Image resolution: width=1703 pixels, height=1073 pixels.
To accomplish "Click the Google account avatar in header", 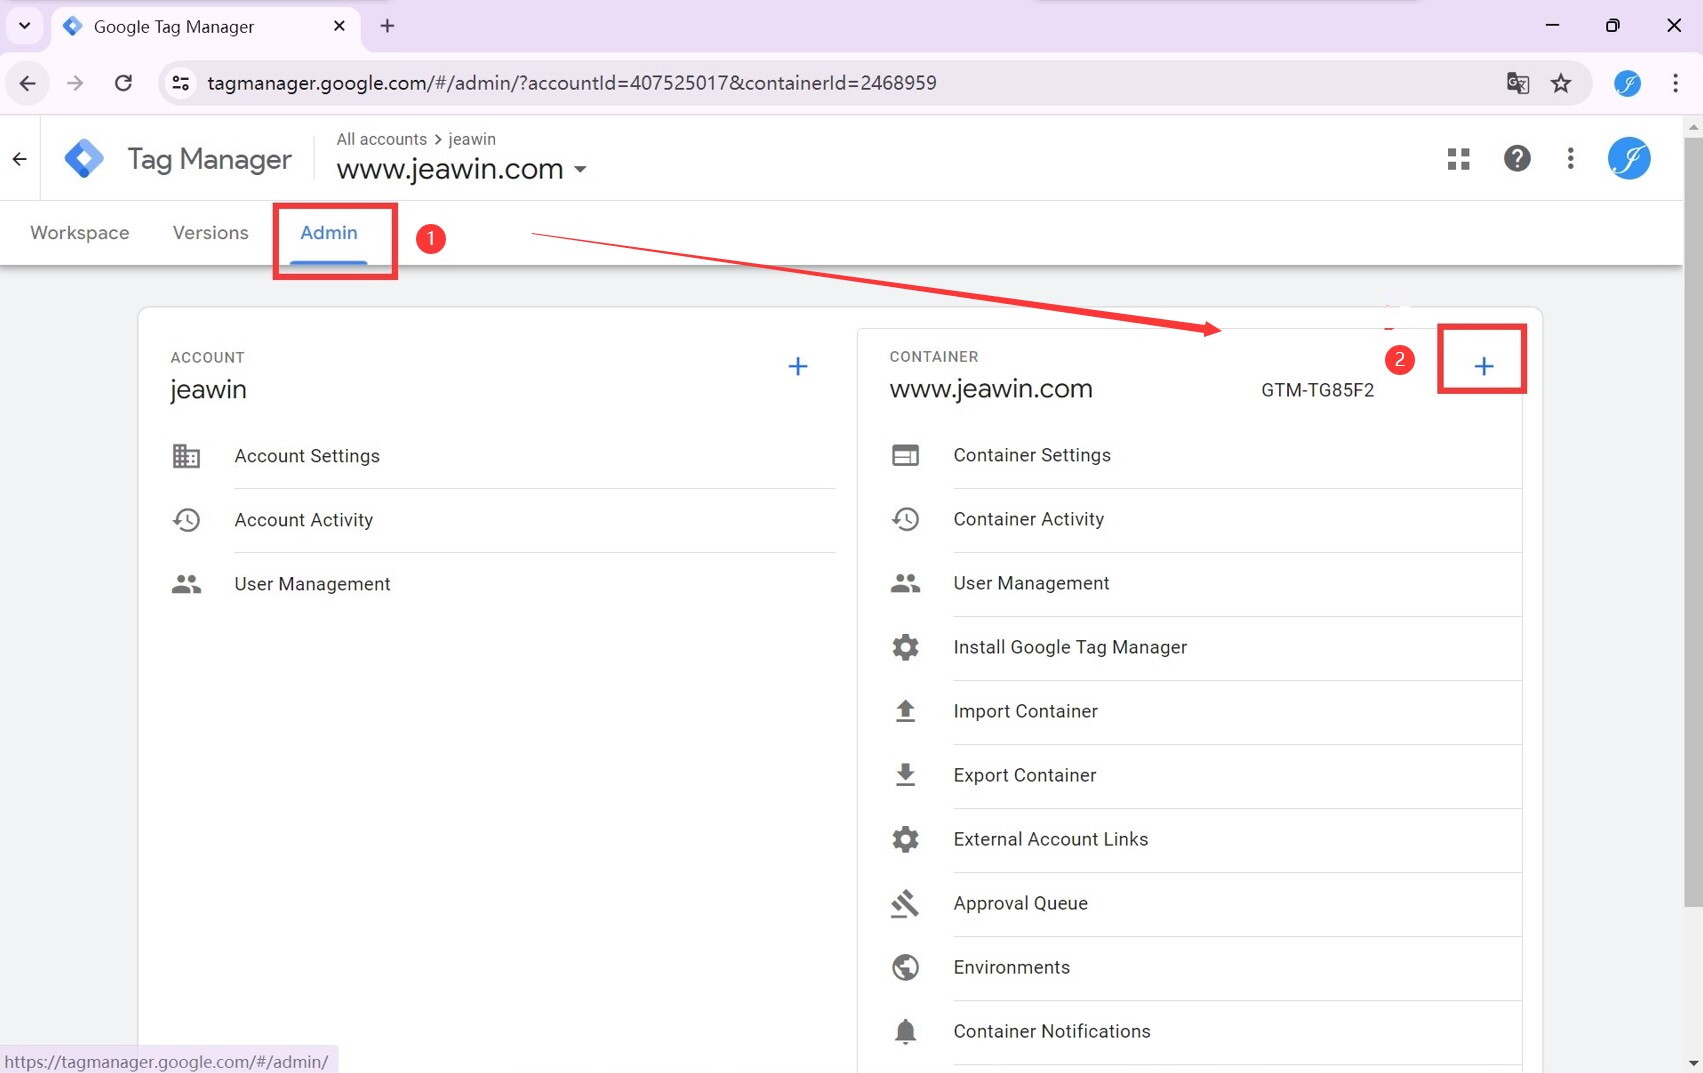I will click(x=1629, y=158).
